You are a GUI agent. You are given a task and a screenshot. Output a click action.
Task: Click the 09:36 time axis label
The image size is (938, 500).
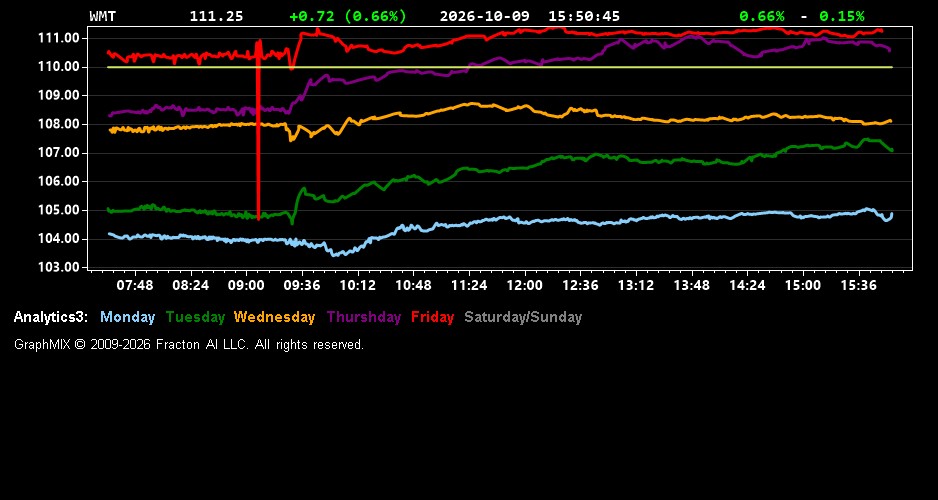[x=302, y=285]
